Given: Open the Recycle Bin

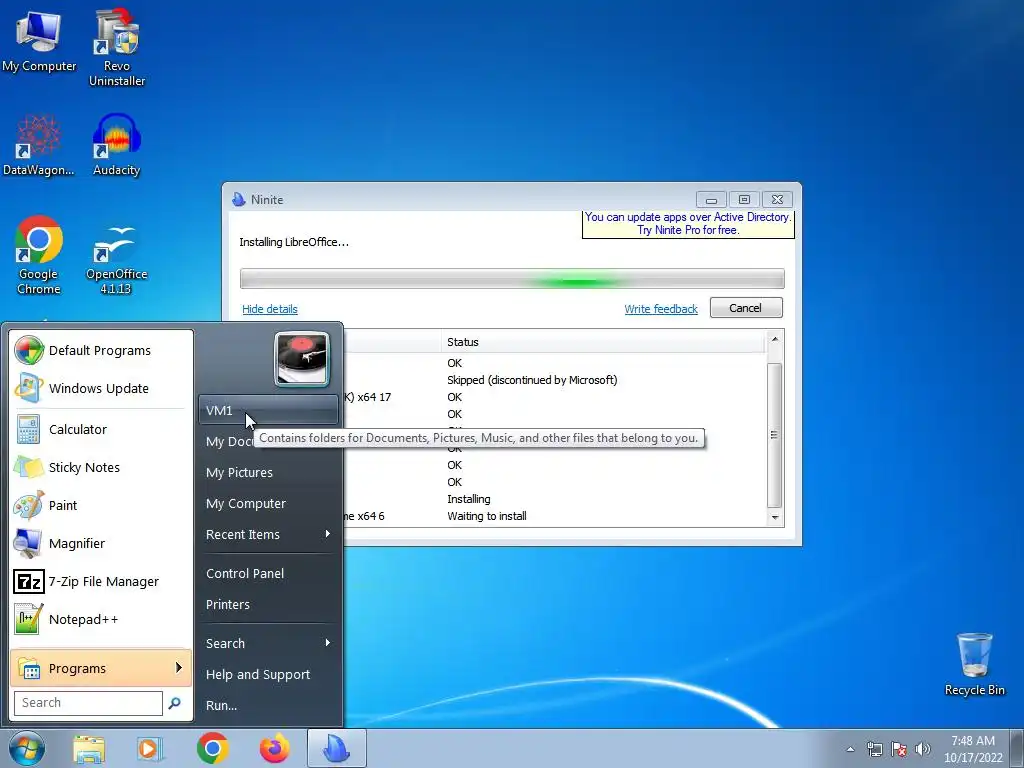Looking at the screenshot, I should (974, 664).
